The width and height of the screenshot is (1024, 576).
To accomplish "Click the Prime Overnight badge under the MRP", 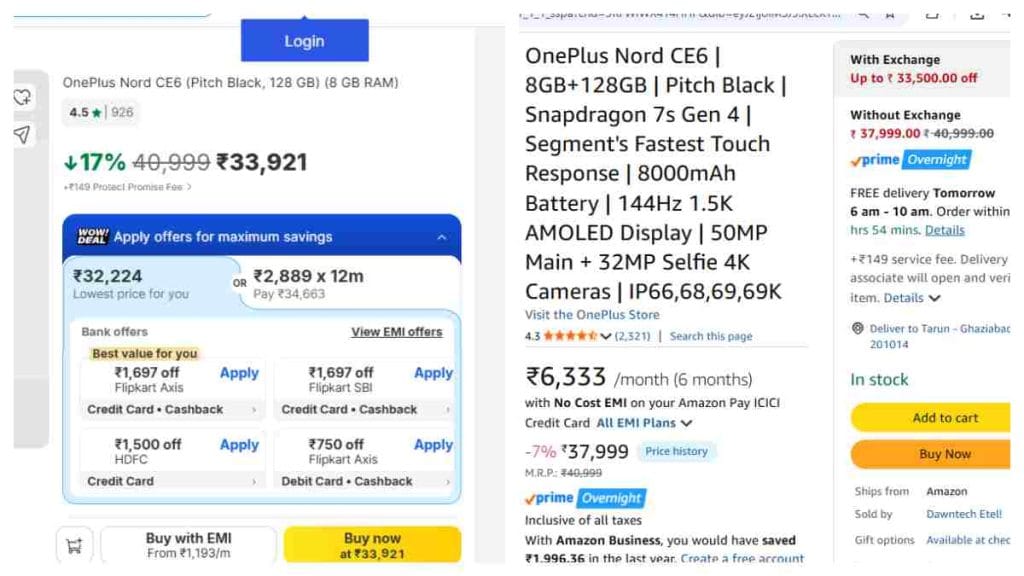I will coord(585,498).
